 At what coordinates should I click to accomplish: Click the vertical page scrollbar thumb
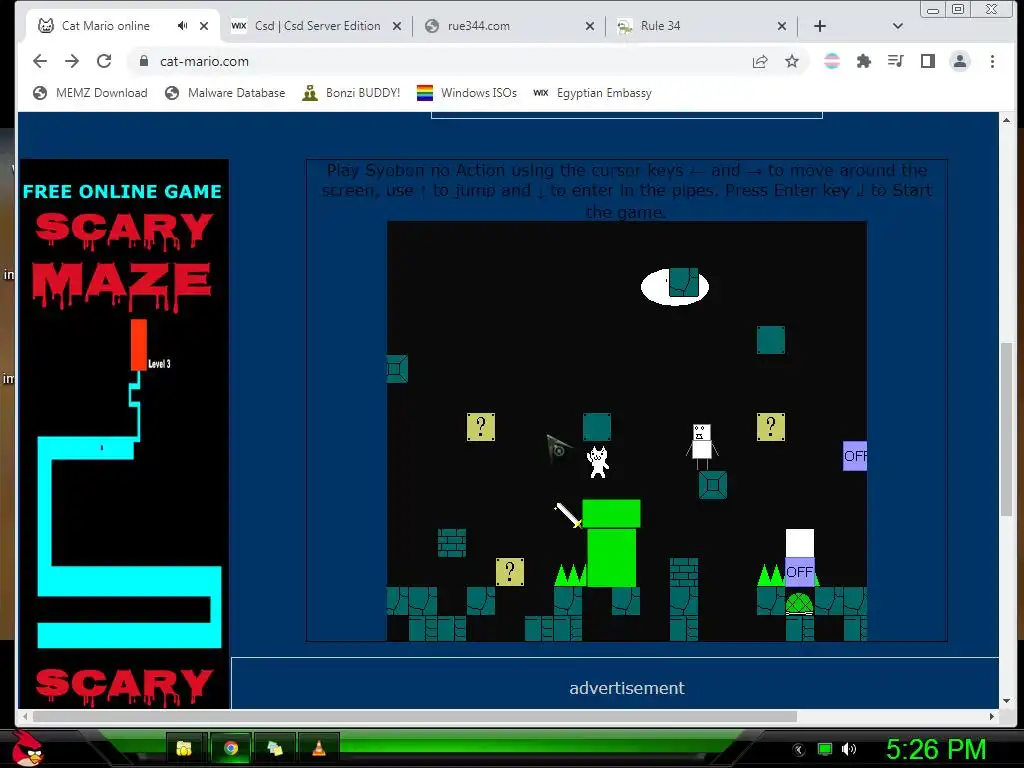(x=1006, y=429)
